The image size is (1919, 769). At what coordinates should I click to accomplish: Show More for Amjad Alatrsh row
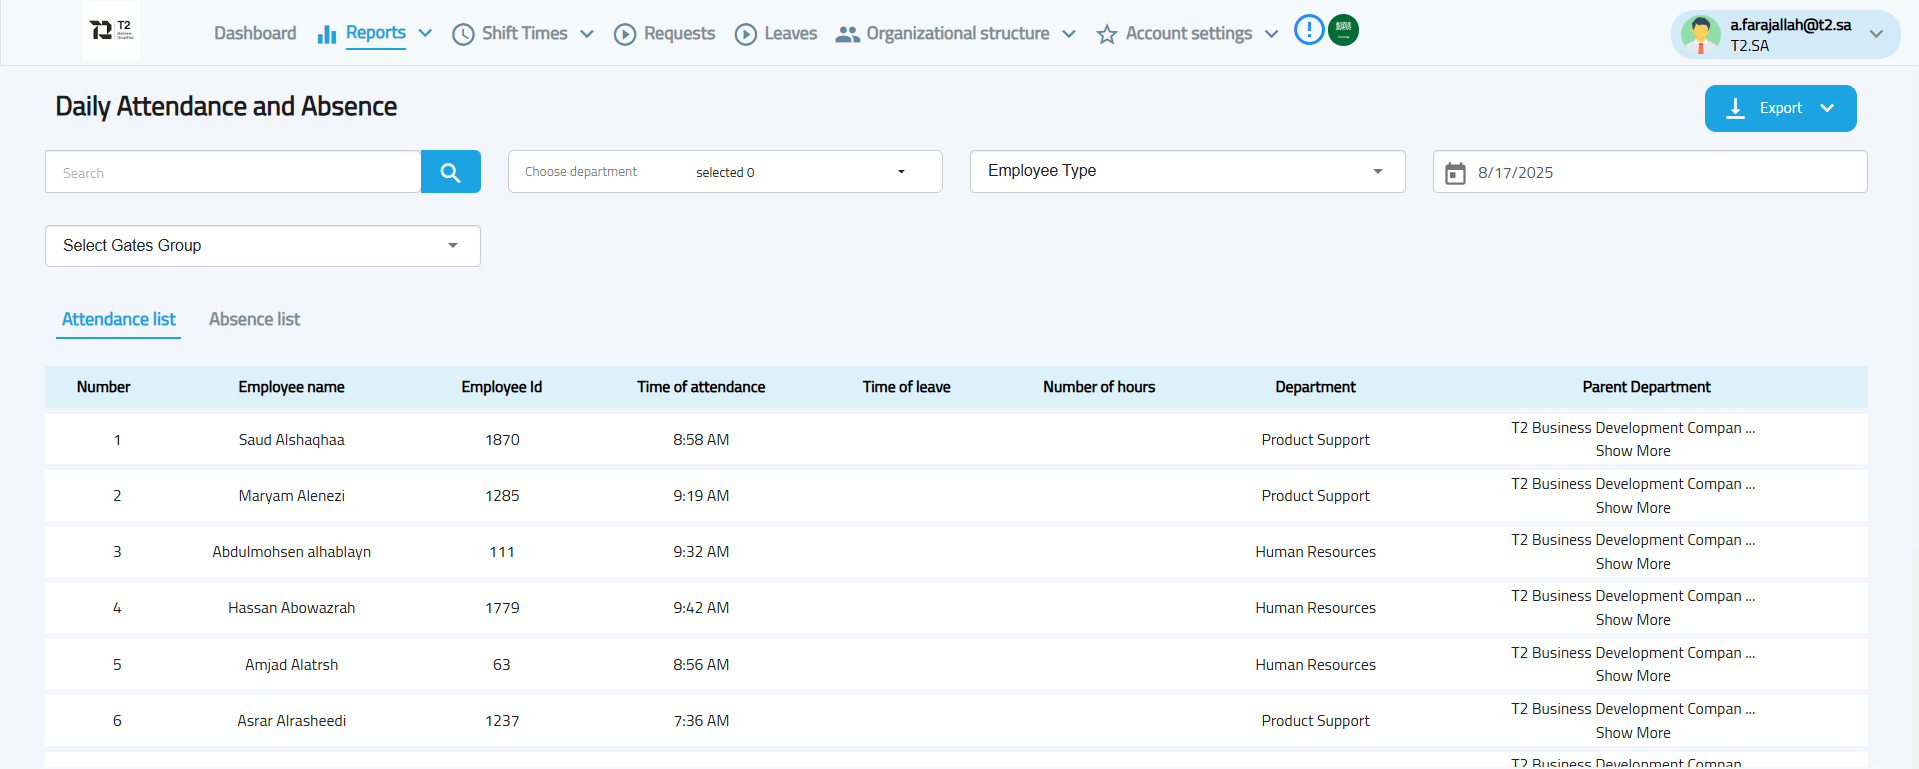[x=1633, y=676]
